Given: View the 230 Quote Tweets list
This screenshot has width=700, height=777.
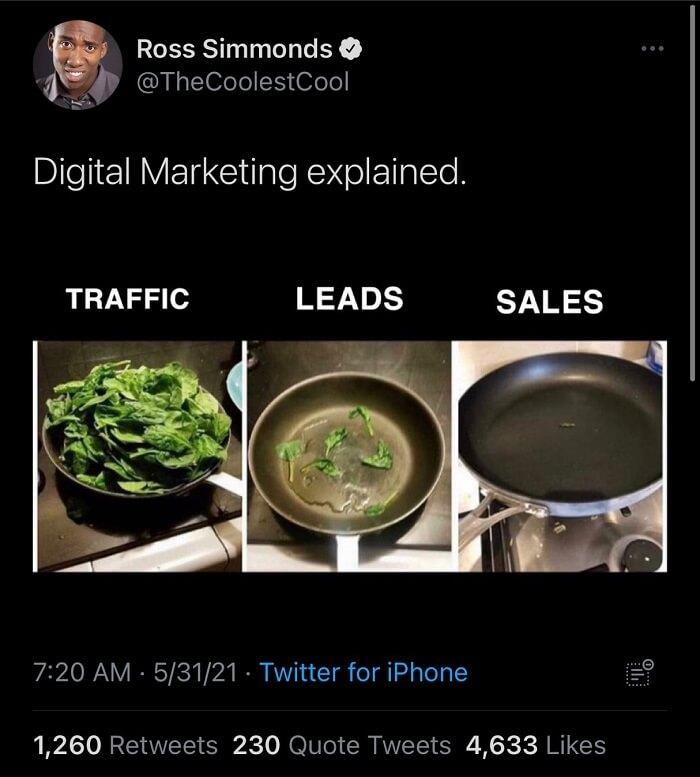Looking at the screenshot, I should coord(342,745).
